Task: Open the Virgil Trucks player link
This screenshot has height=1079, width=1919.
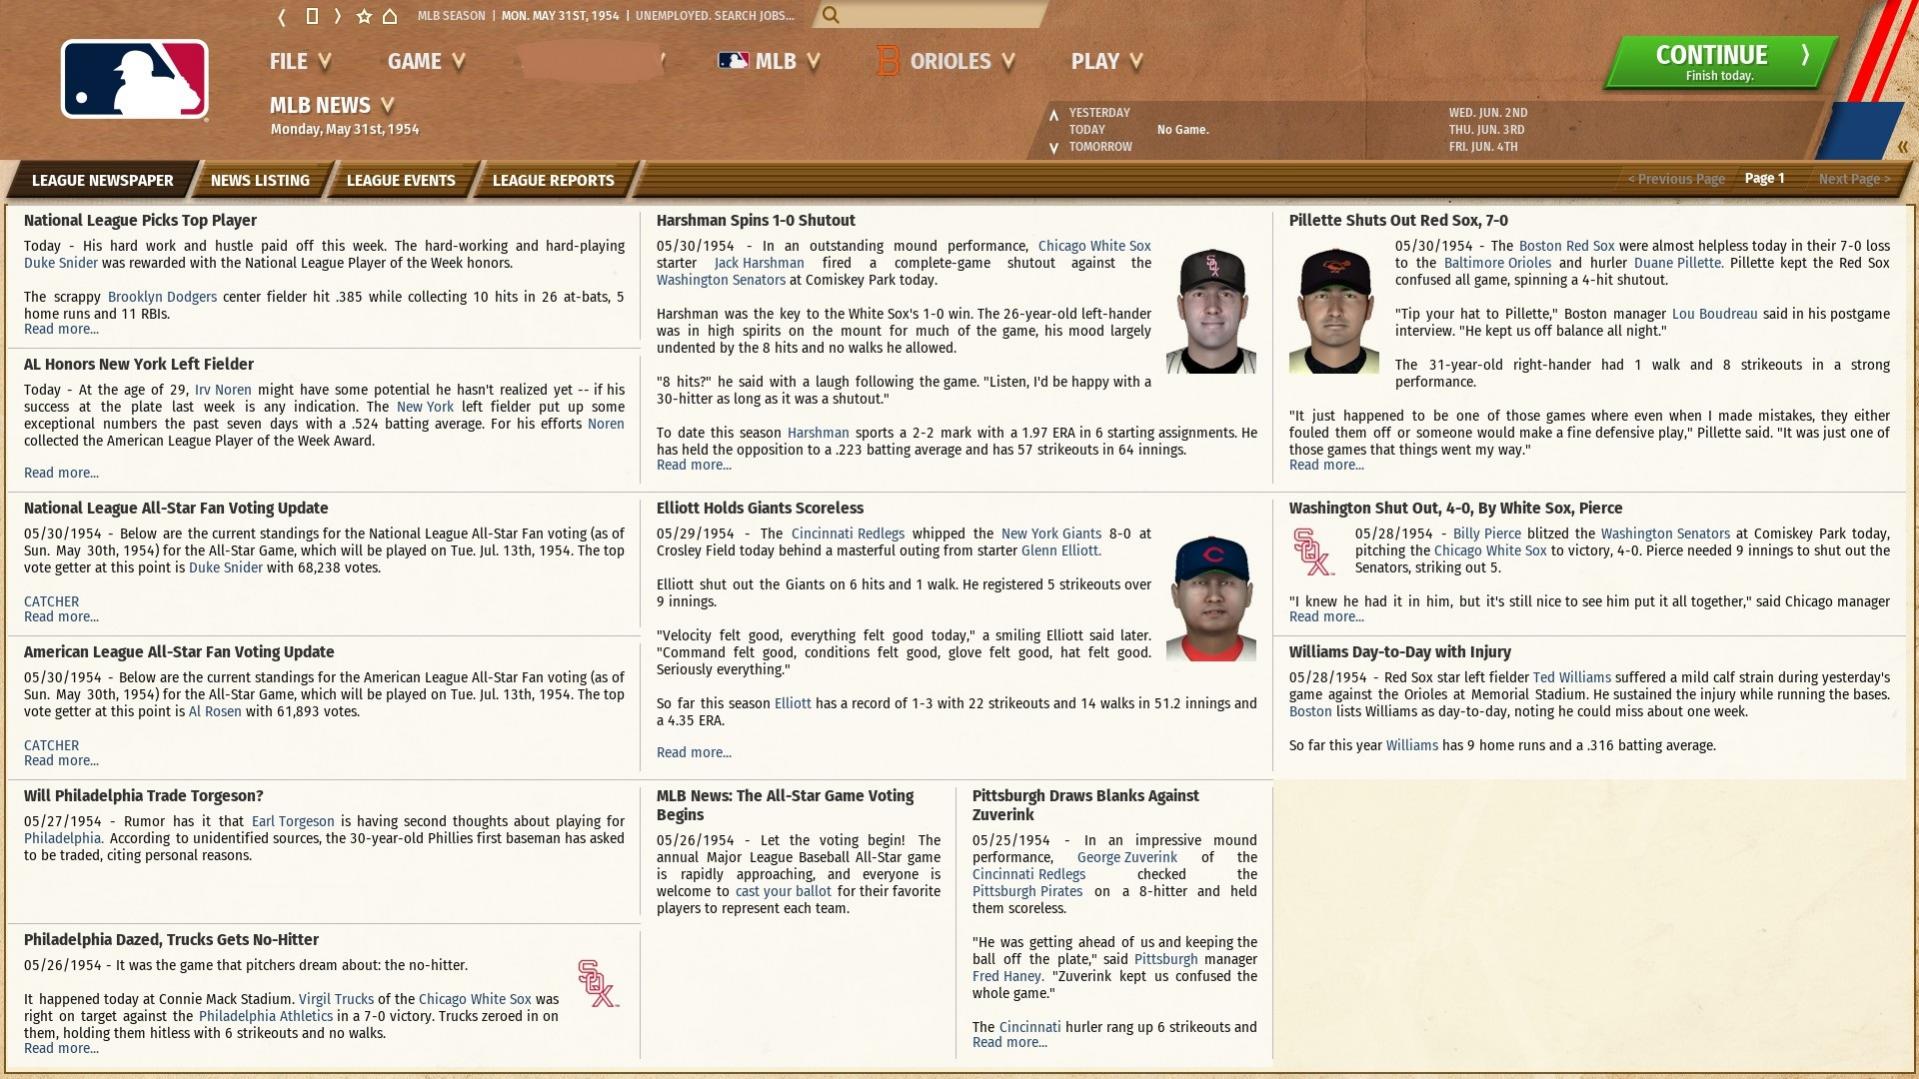Action: click(336, 1000)
